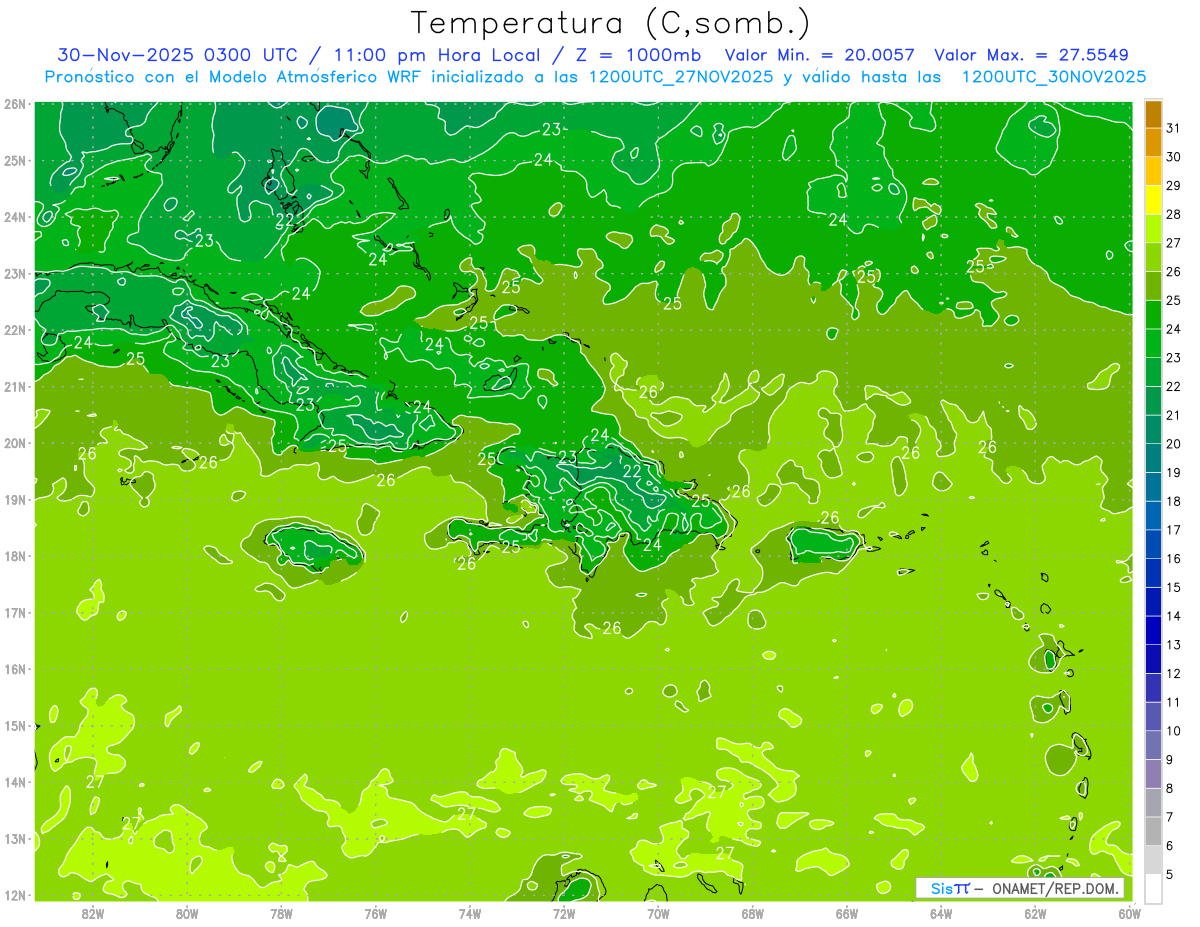The width and height of the screenshot is (1200, 927).
Task: Click the longitude axis label "60W"
Action: click(x=1130, y=913)
